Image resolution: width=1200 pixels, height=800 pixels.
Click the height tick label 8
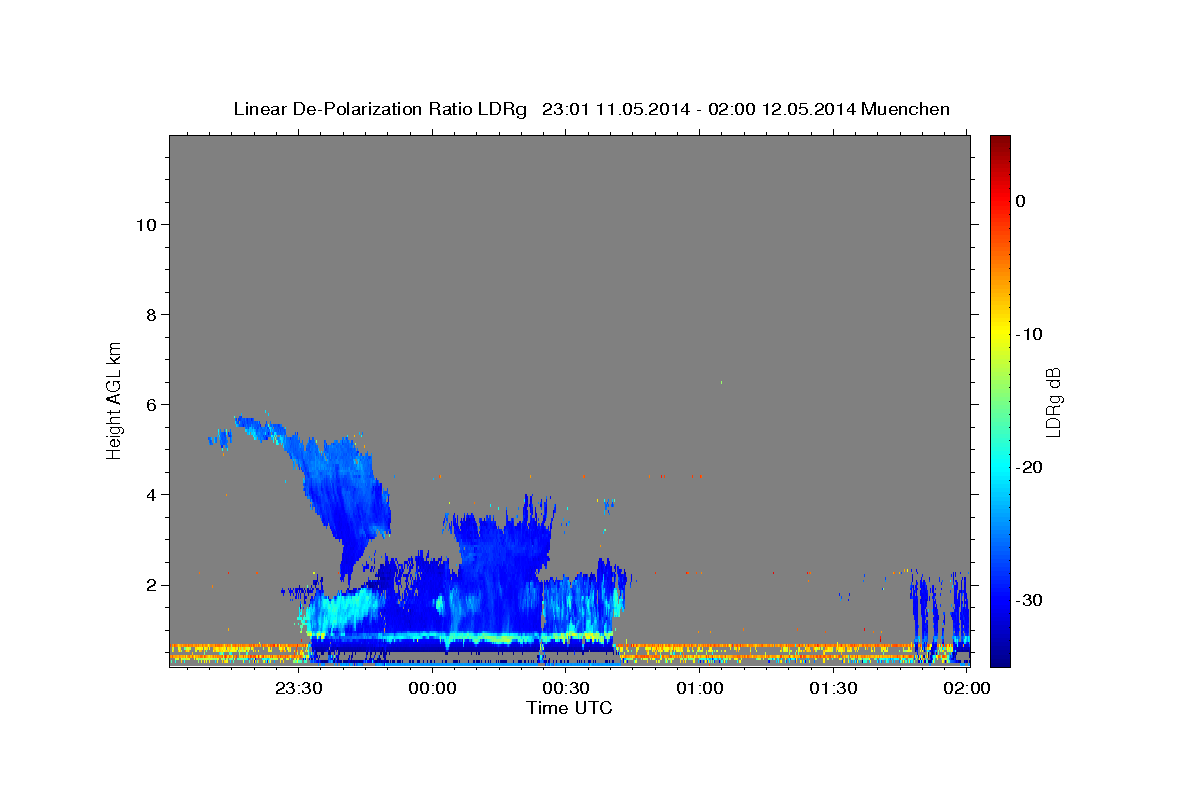tap(150, 315)
